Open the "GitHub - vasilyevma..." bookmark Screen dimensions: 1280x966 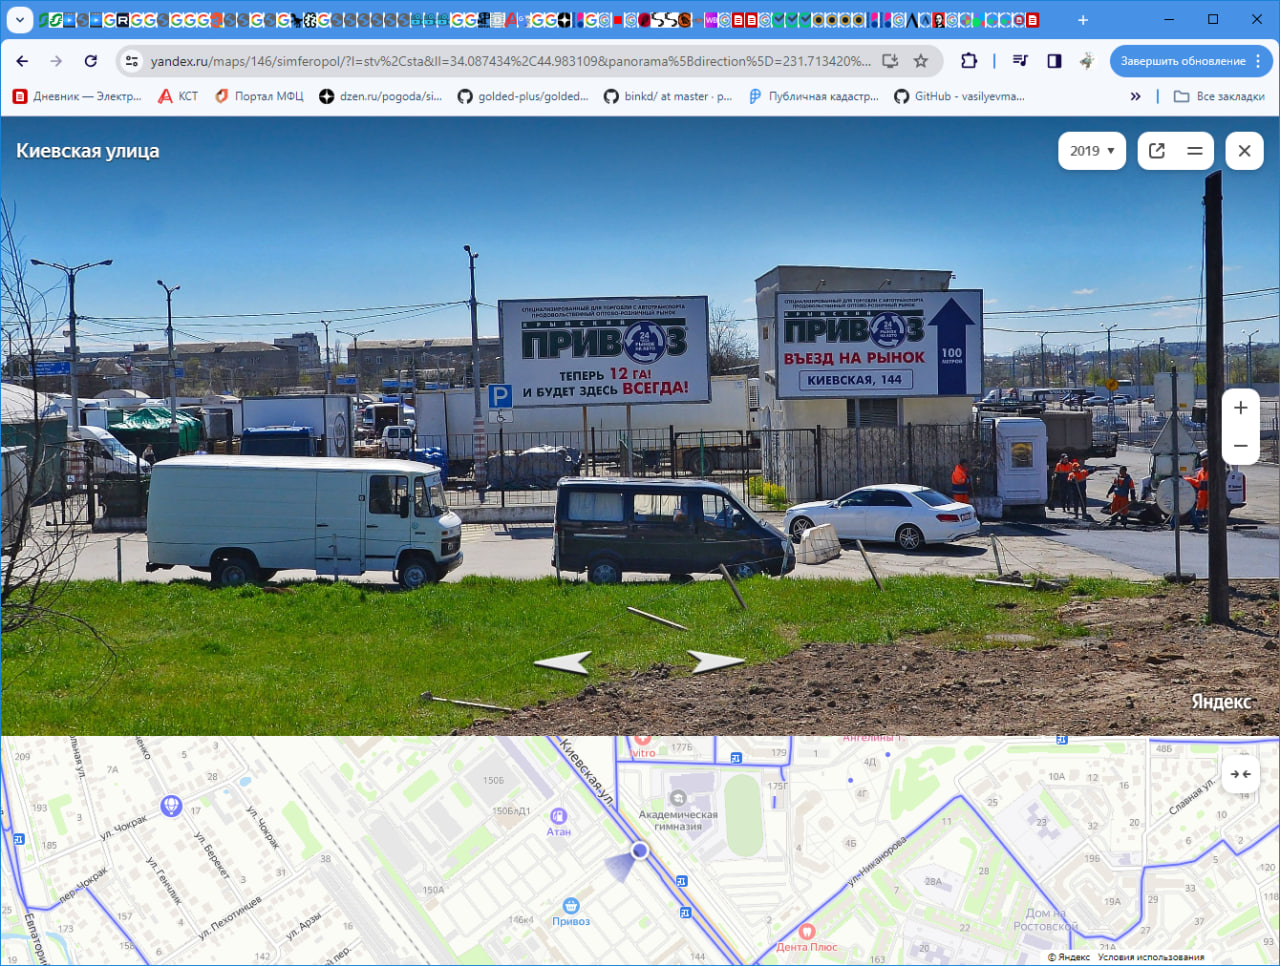click(960, 96)
